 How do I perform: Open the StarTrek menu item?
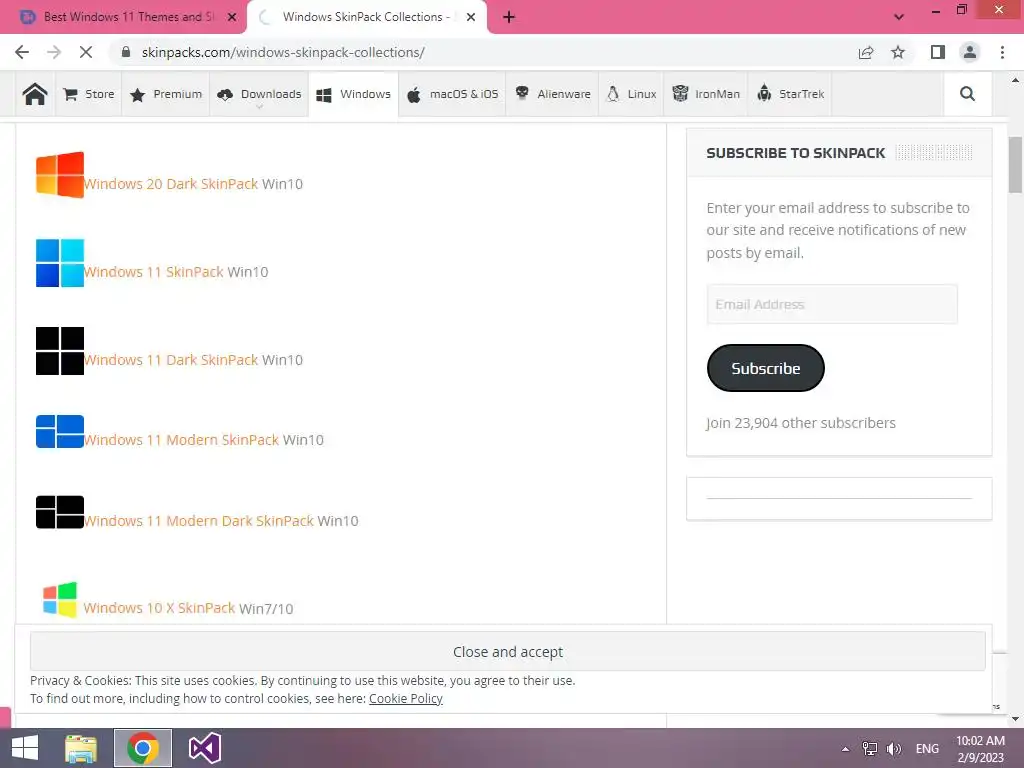click(x=790, y=94)
